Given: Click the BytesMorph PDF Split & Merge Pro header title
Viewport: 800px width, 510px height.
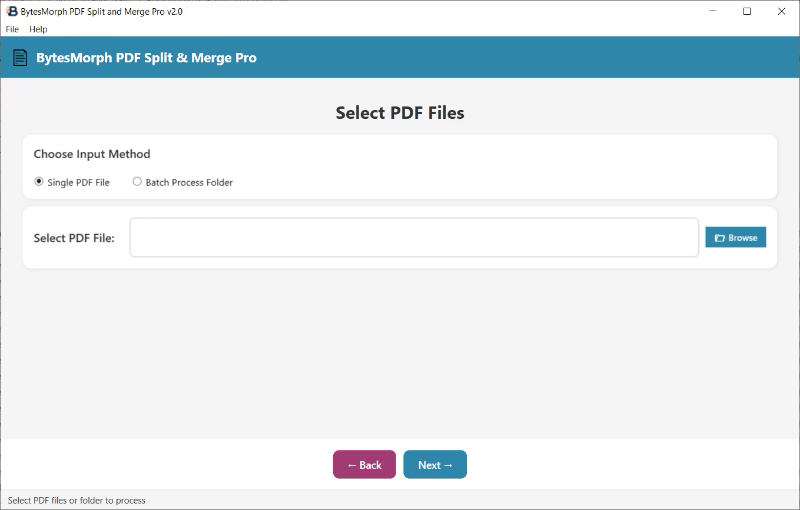Looking at the screenshot, I should click(x=146, y=58).
